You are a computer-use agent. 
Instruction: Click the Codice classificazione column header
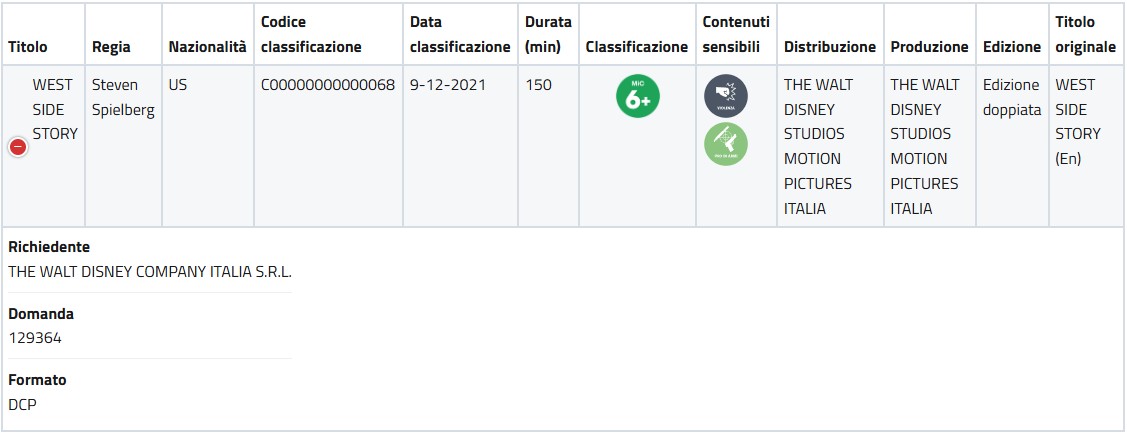point(311,34)
